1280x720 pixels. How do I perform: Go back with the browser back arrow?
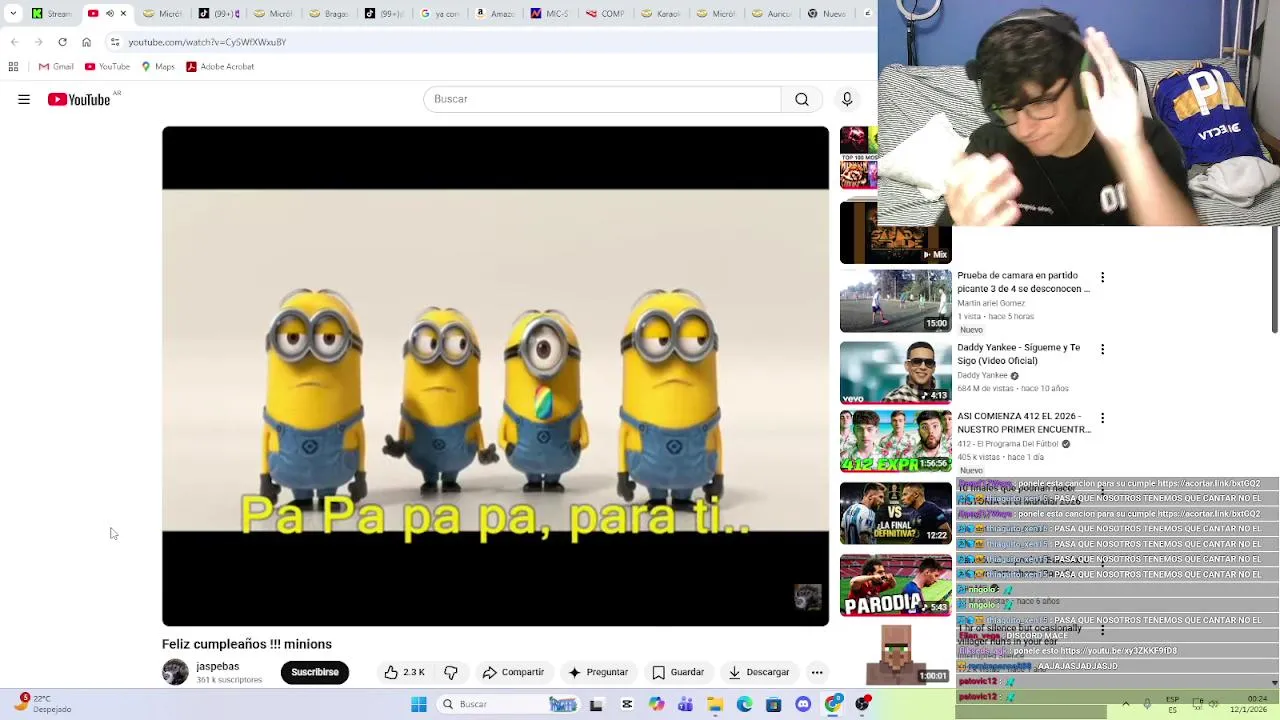coord(14,42)
